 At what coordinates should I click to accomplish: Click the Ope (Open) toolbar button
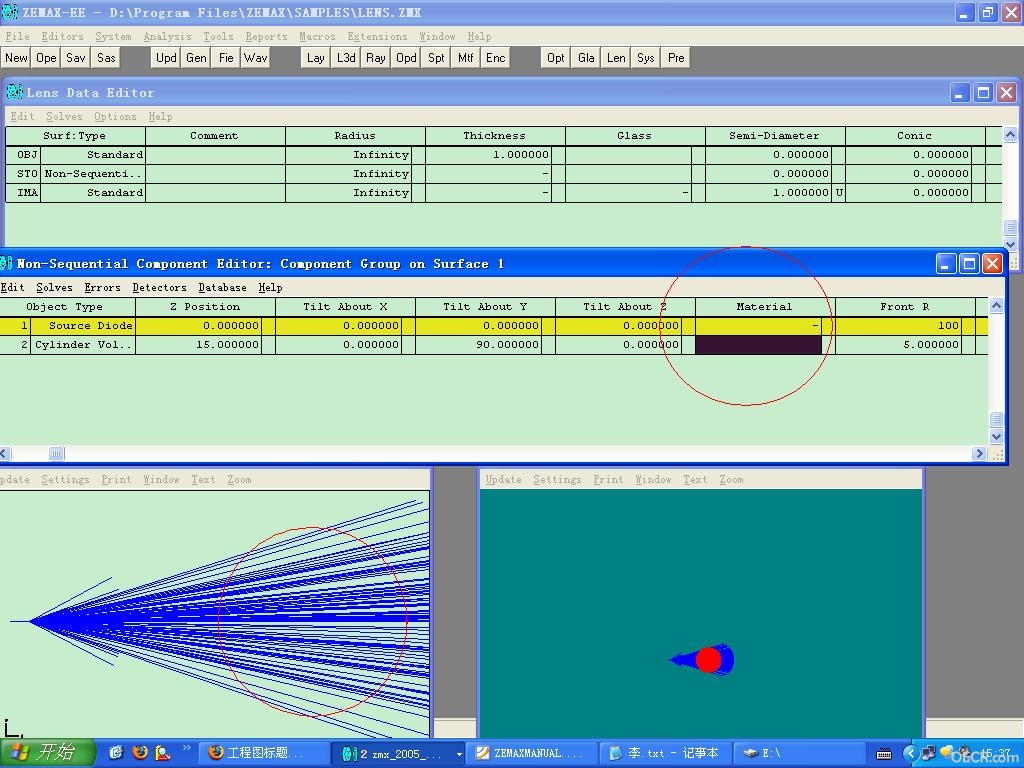(46, 58)
